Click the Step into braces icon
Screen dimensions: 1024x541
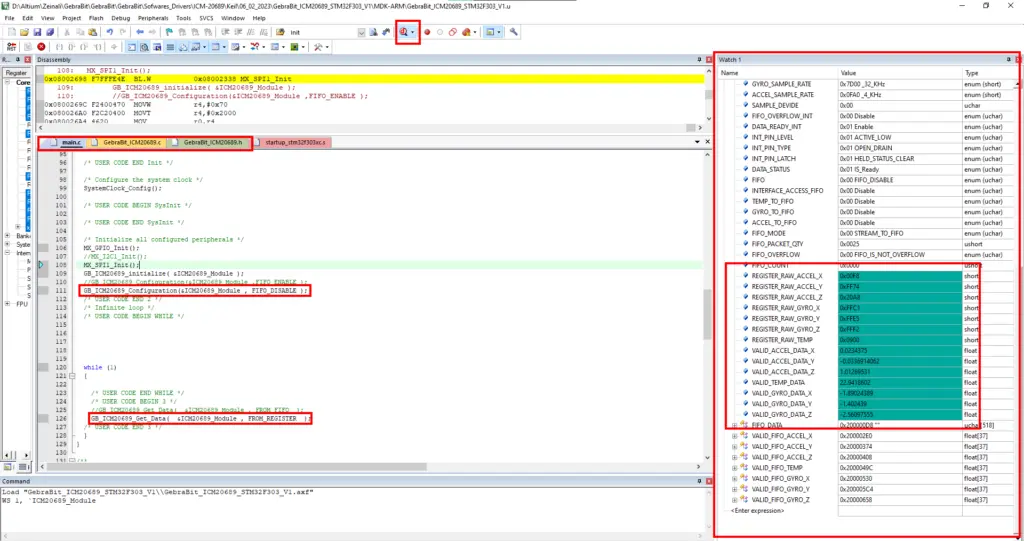point(59,47)
